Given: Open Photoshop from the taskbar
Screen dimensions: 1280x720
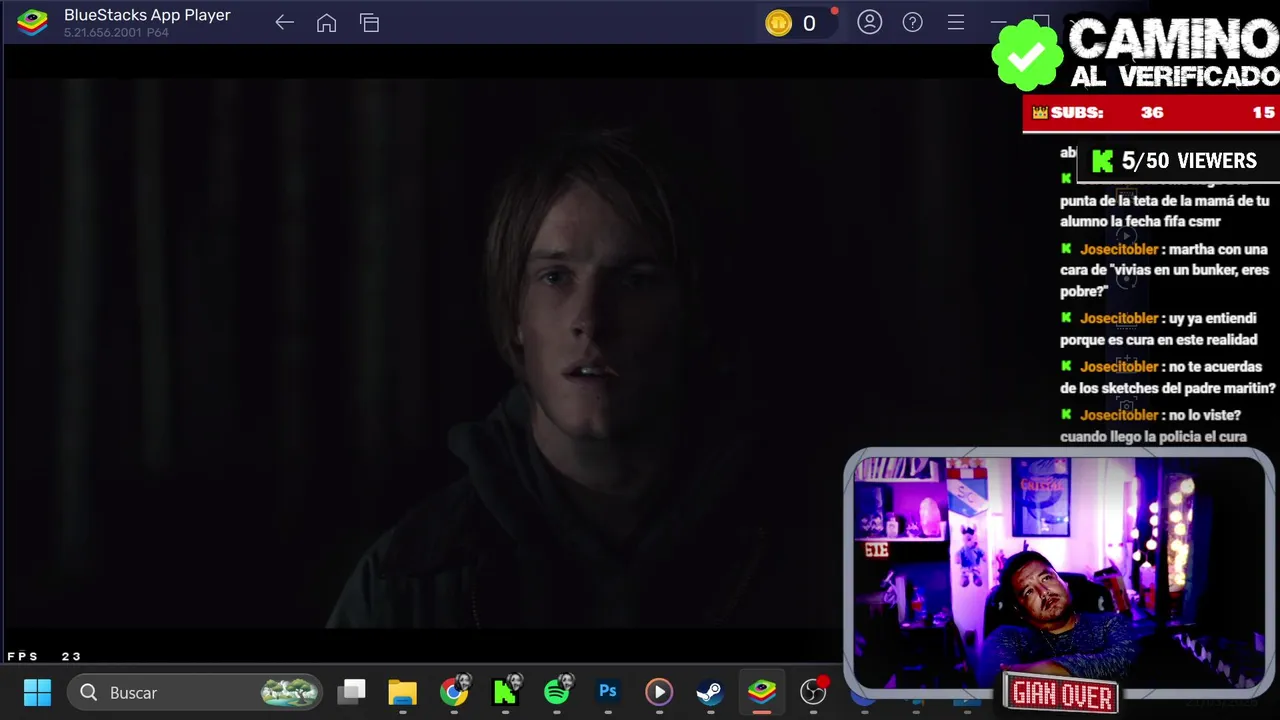Looking at the screenshot, I should 608,691.
